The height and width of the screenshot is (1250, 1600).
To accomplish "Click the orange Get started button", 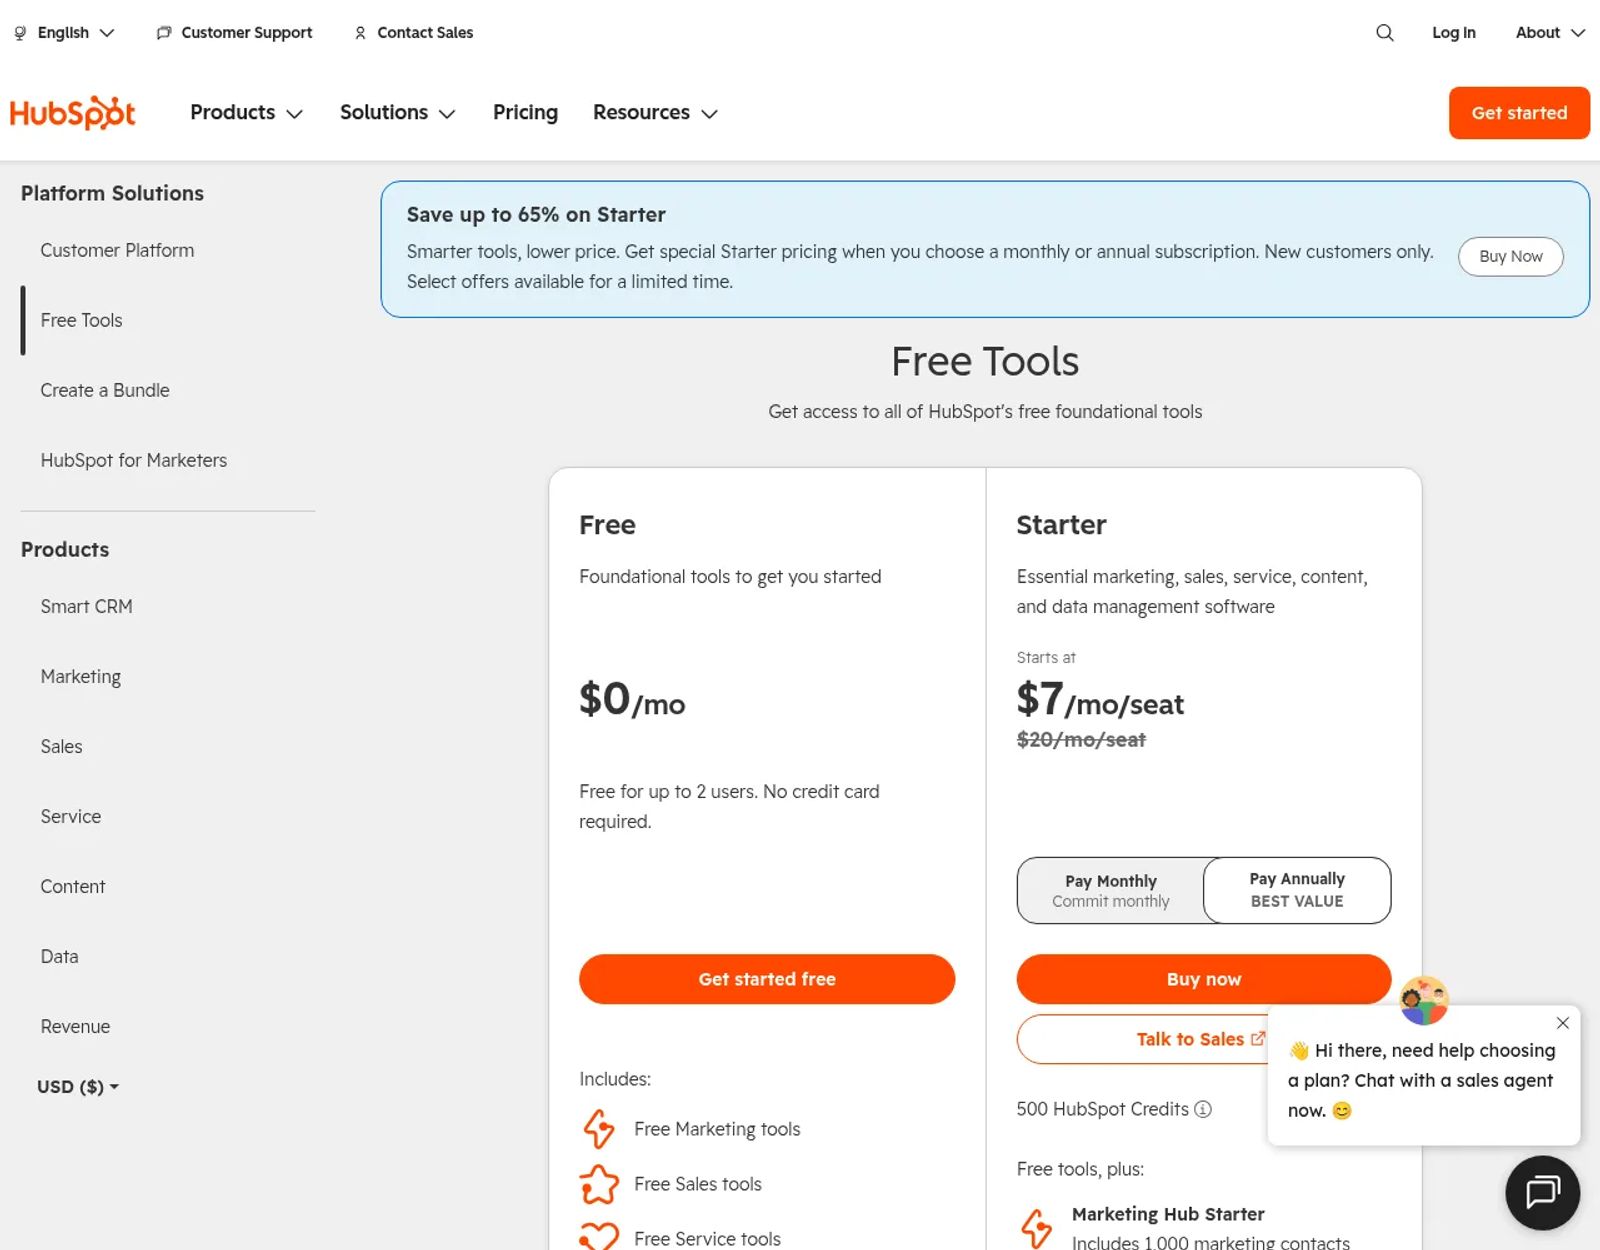I will 1518,113.
